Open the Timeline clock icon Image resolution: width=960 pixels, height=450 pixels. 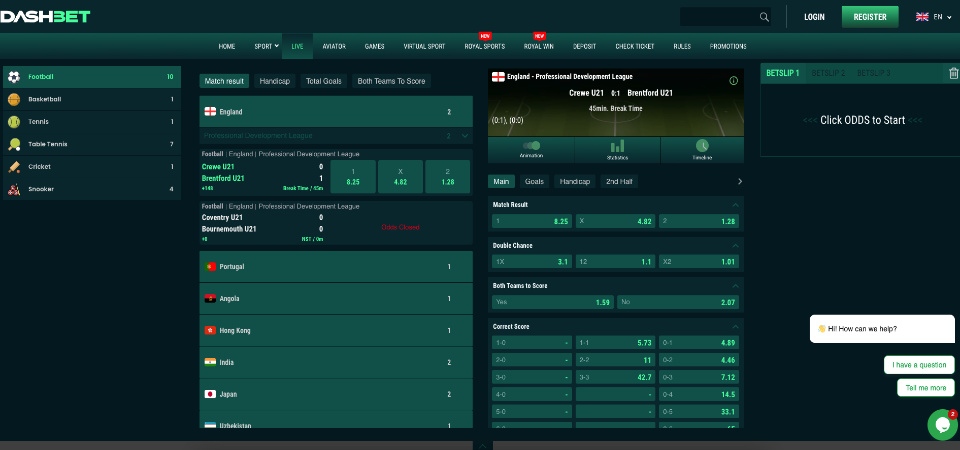tap(702, 146)
